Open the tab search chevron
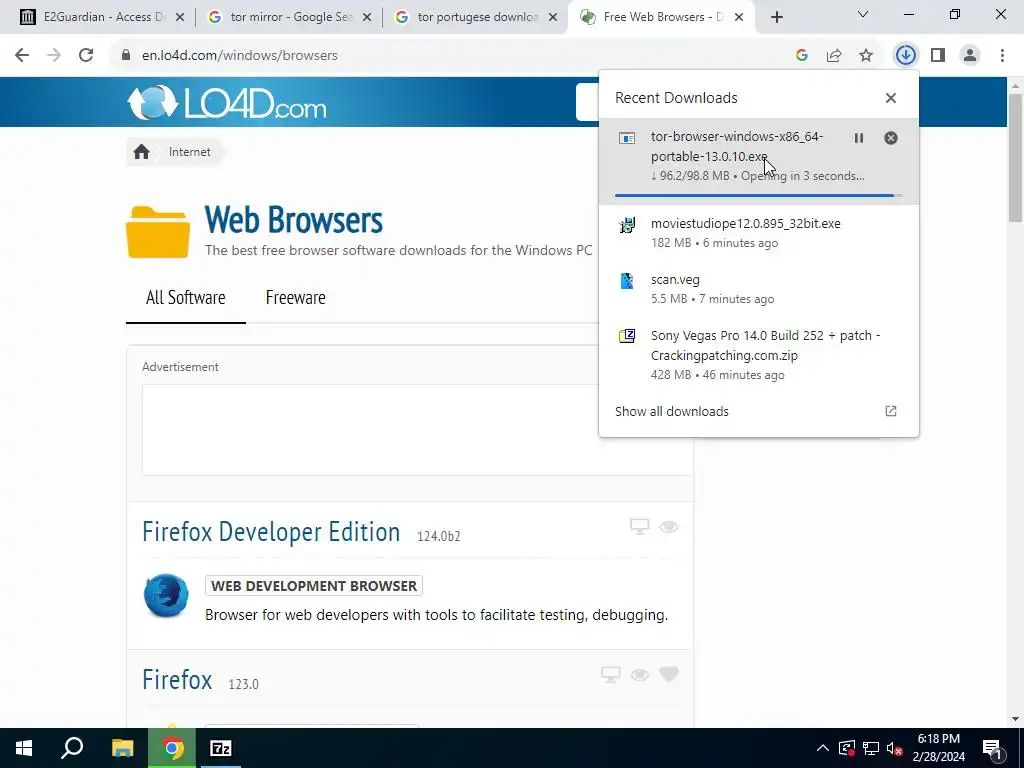This screenshot has height=768, width=1024. point(863,14)
